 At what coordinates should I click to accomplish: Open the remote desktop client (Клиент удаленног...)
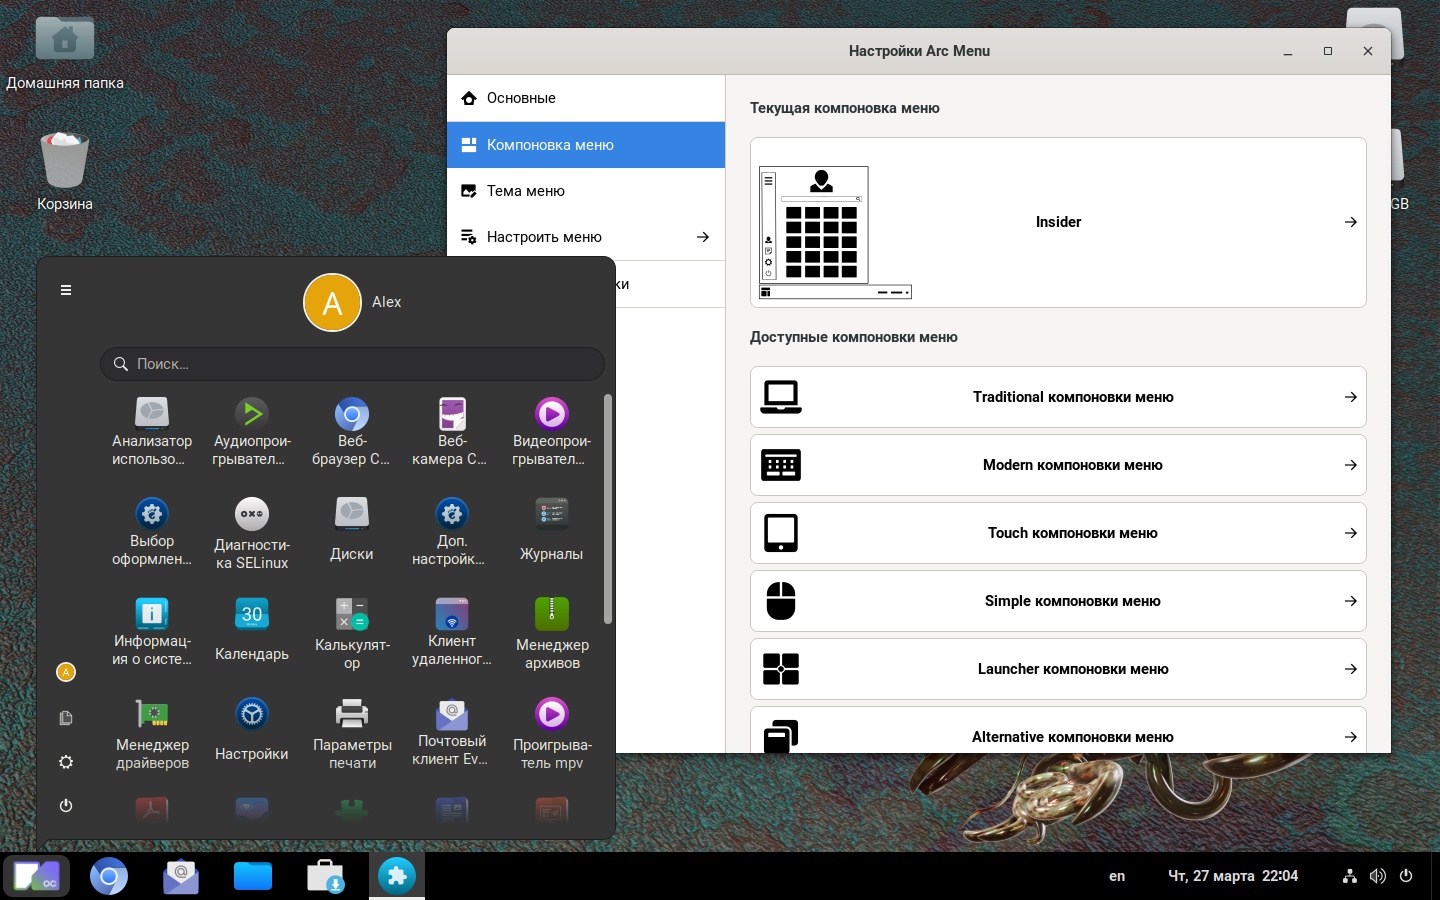pos(452,632)
